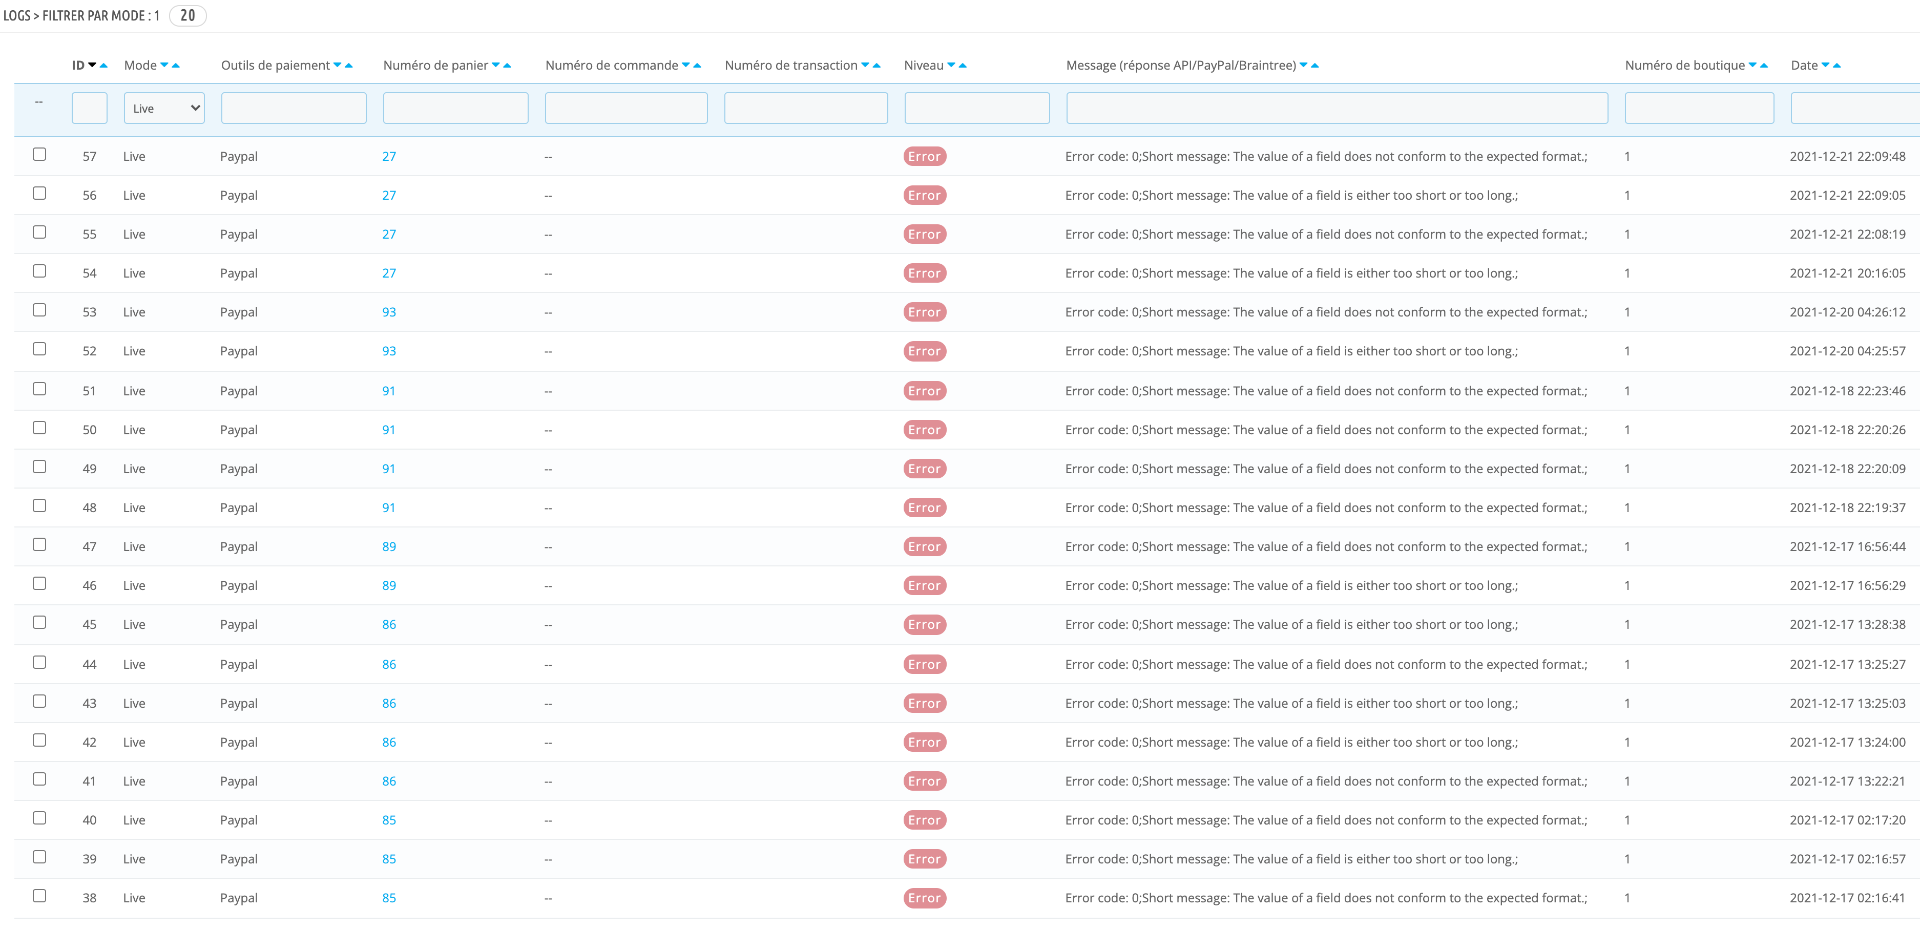Screen dimensions: 1920x930
Task: Click date 2021-12-17 02:16:41
Action: 1848,899
